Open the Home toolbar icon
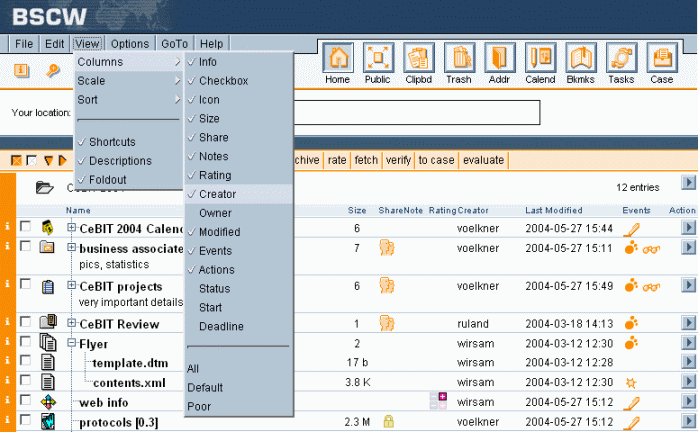Screen dimensions: 698x432 (338, 64)
